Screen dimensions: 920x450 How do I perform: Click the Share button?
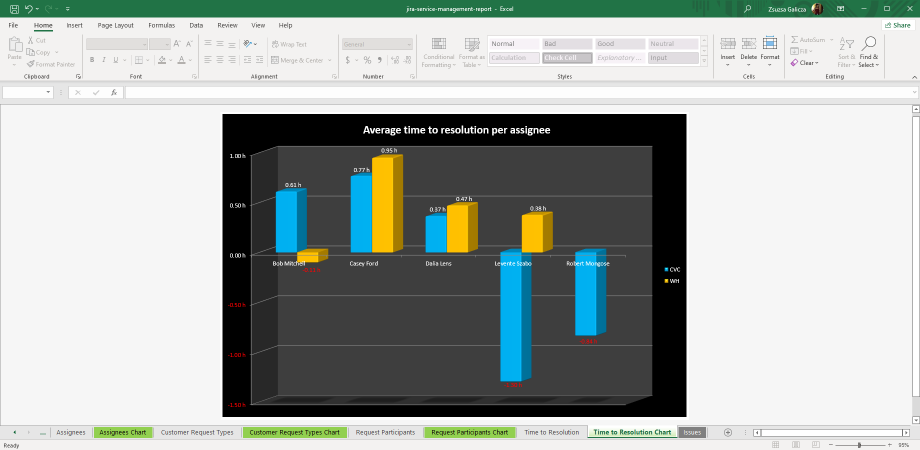pyautogui.click(x=896, y=24)
